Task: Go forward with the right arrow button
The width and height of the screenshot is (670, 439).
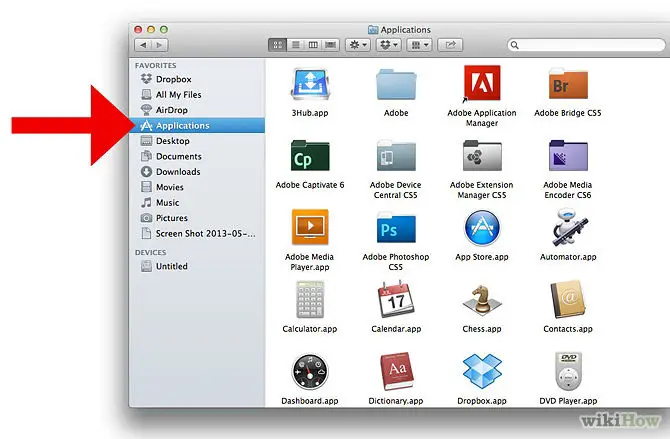Action: click(160, 45)
